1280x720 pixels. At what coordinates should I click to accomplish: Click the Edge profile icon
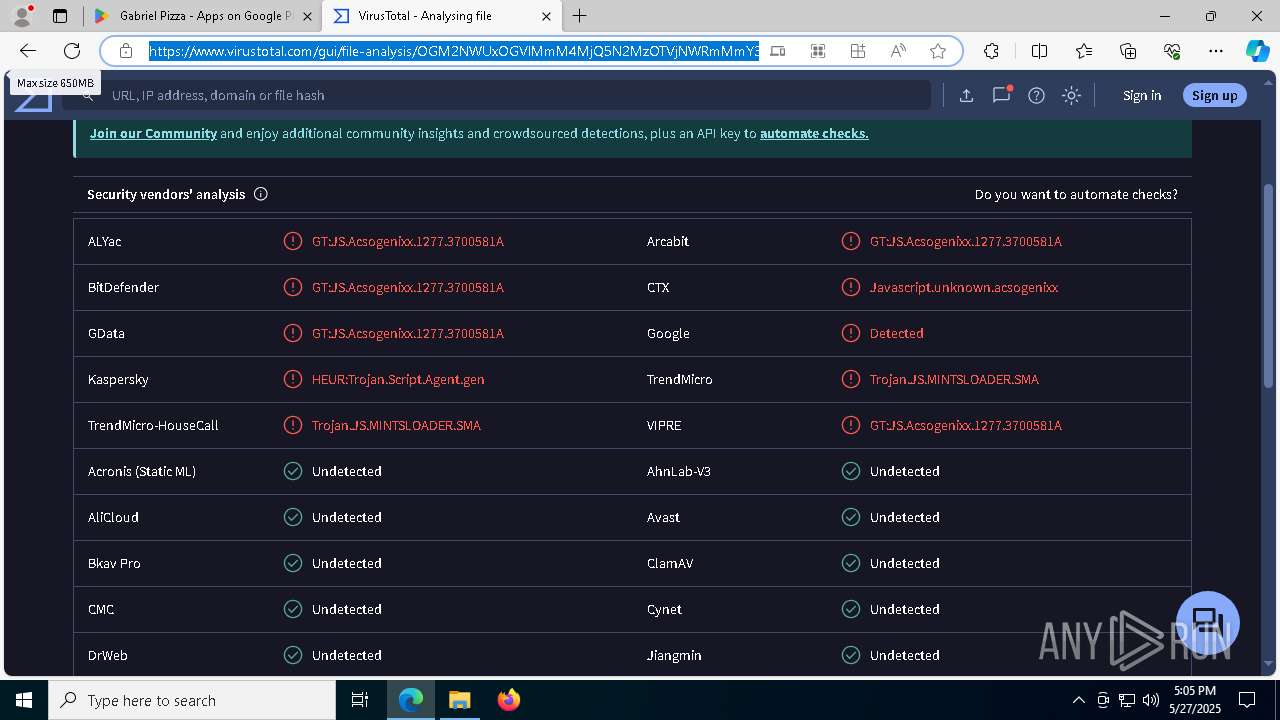[22, 16]
